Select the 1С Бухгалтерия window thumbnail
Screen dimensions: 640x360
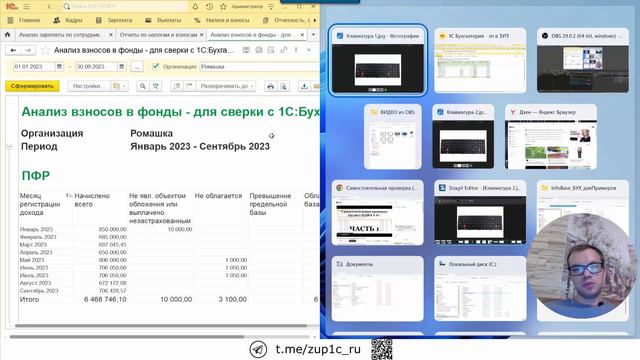[480, 60]
